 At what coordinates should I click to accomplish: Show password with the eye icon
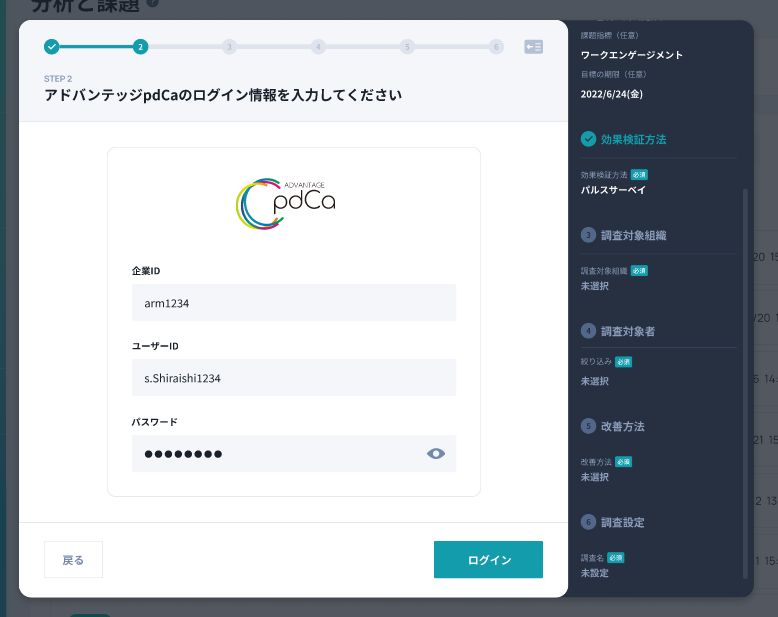coord(436,453)
